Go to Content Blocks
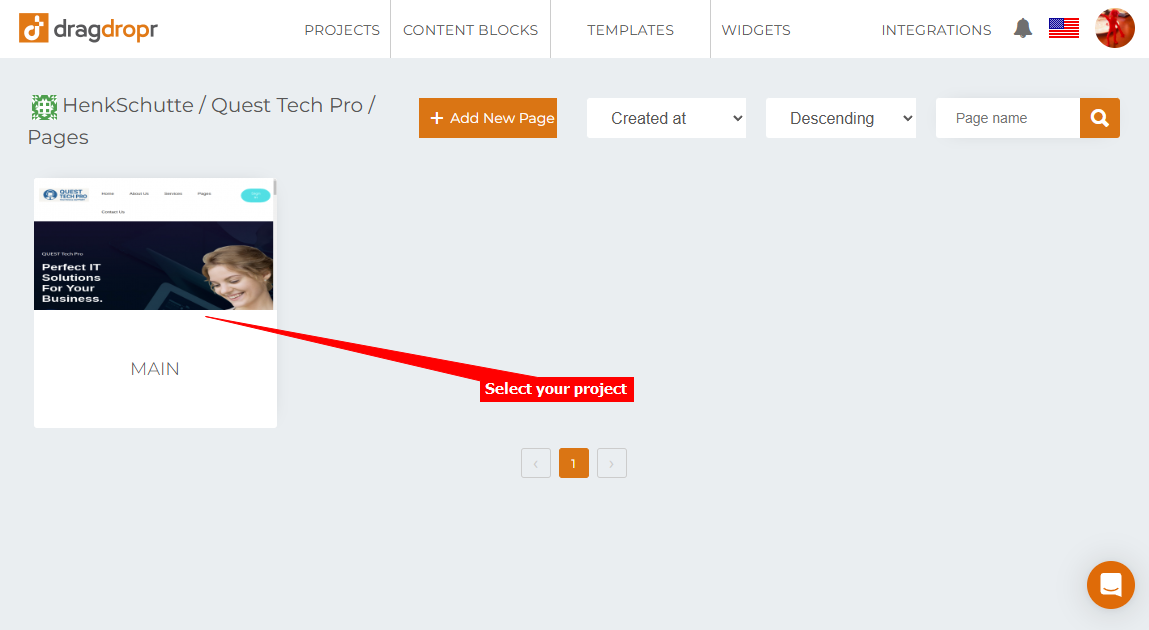The width and height of the screenshot is (1149, 630). pos(470,30)
